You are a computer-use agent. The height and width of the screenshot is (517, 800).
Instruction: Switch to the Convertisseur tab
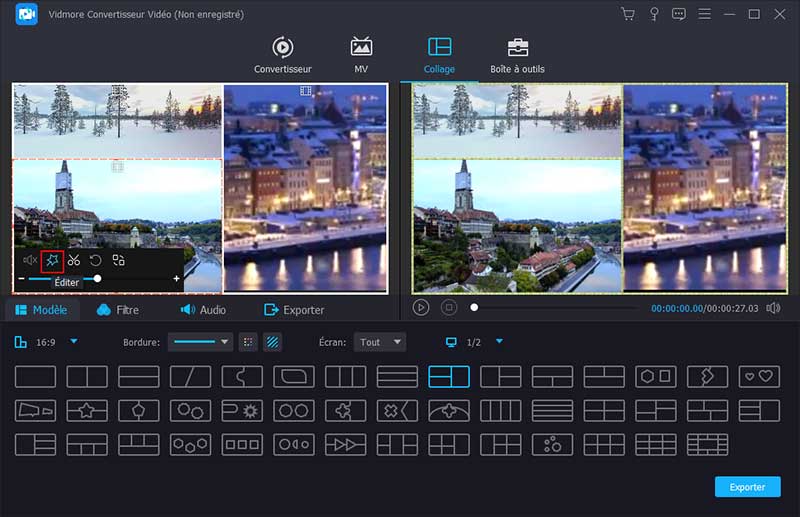[283, 56]
